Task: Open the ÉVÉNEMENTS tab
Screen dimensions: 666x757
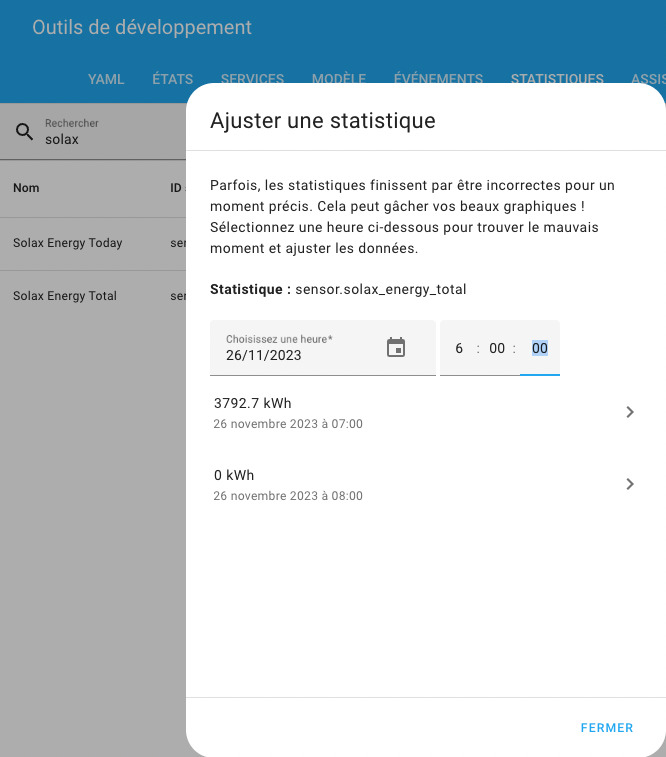Action: click(x=438, y=78)
